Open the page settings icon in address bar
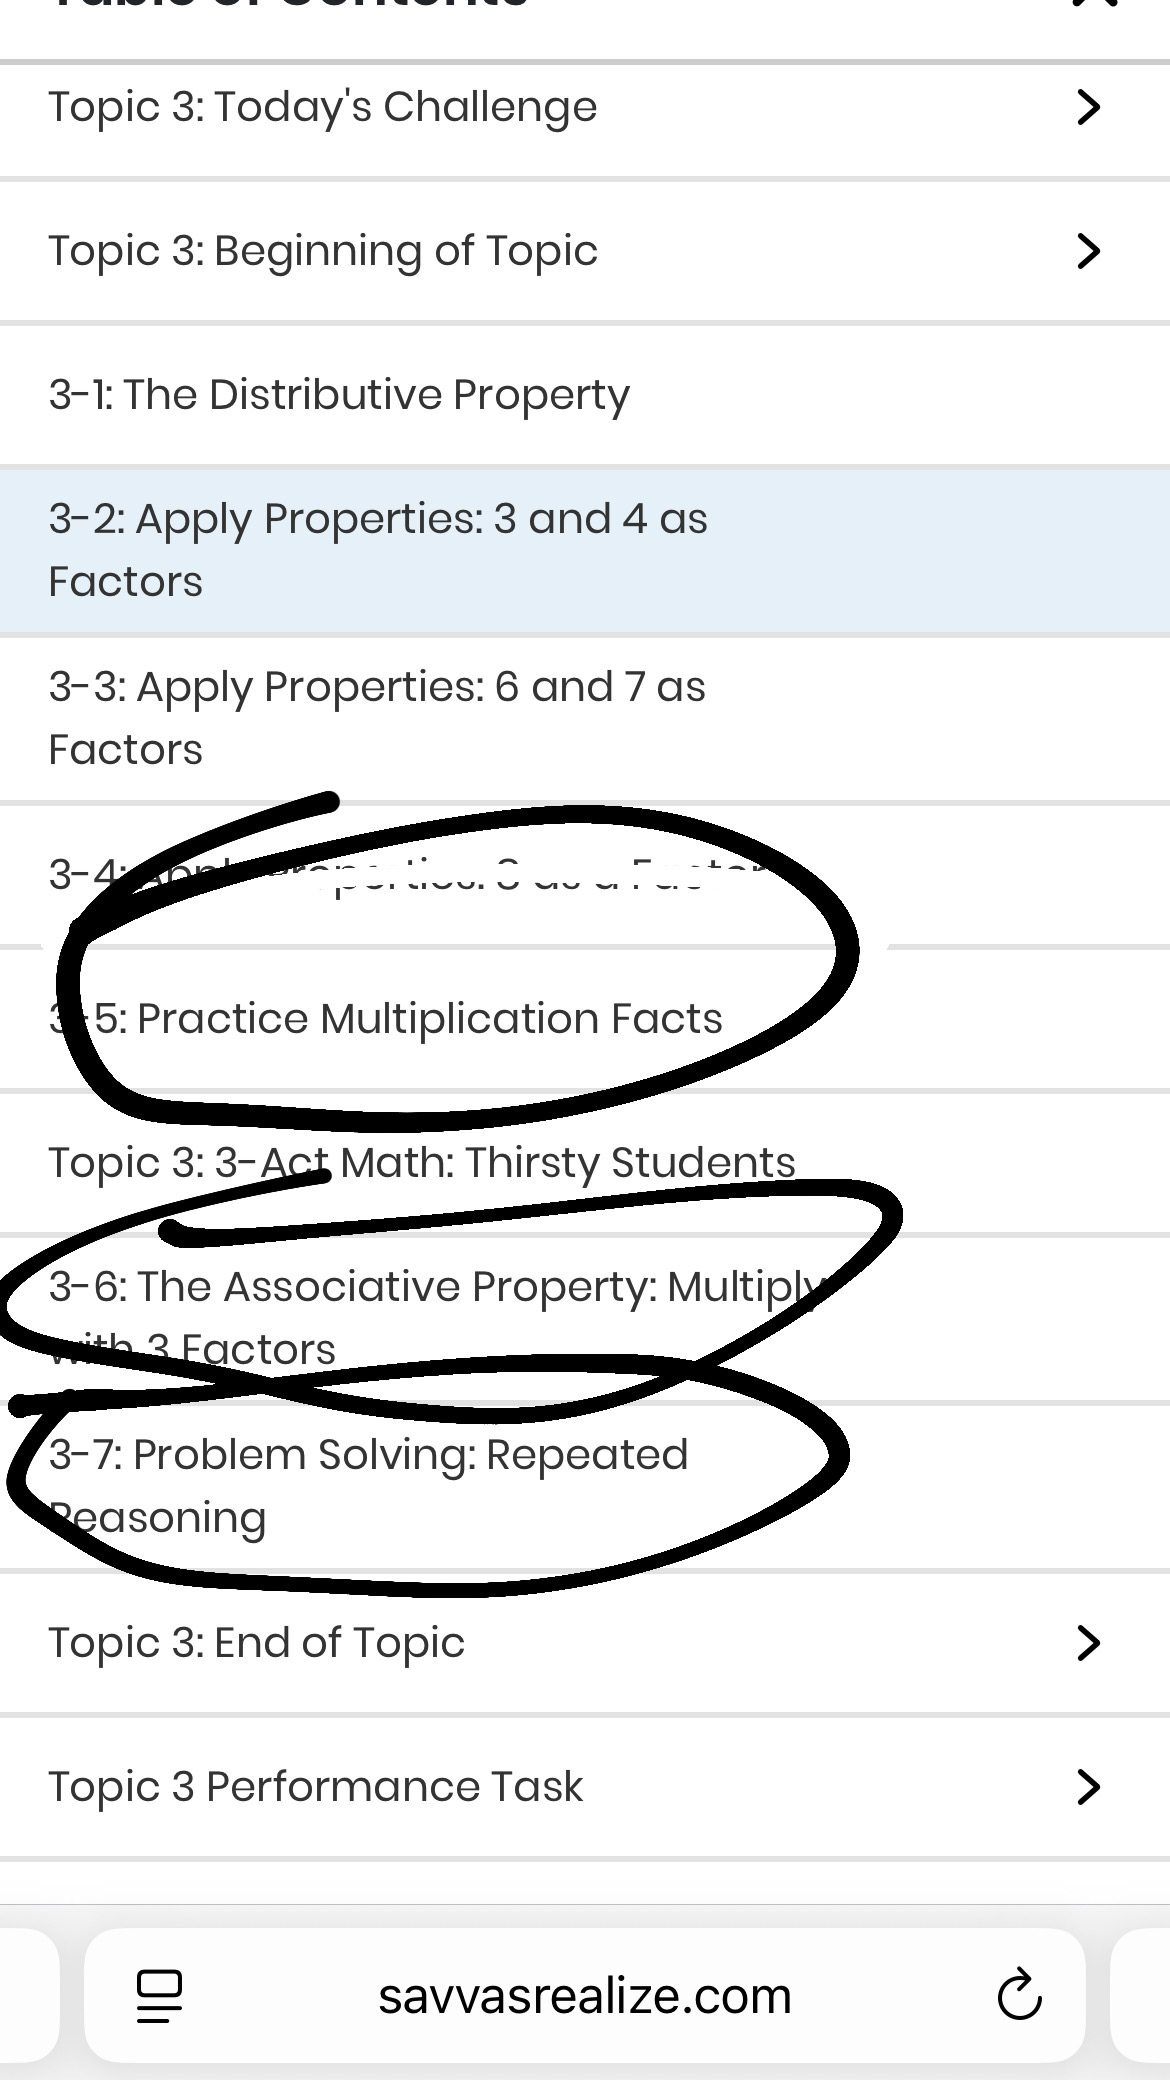 click(159, 1995)
